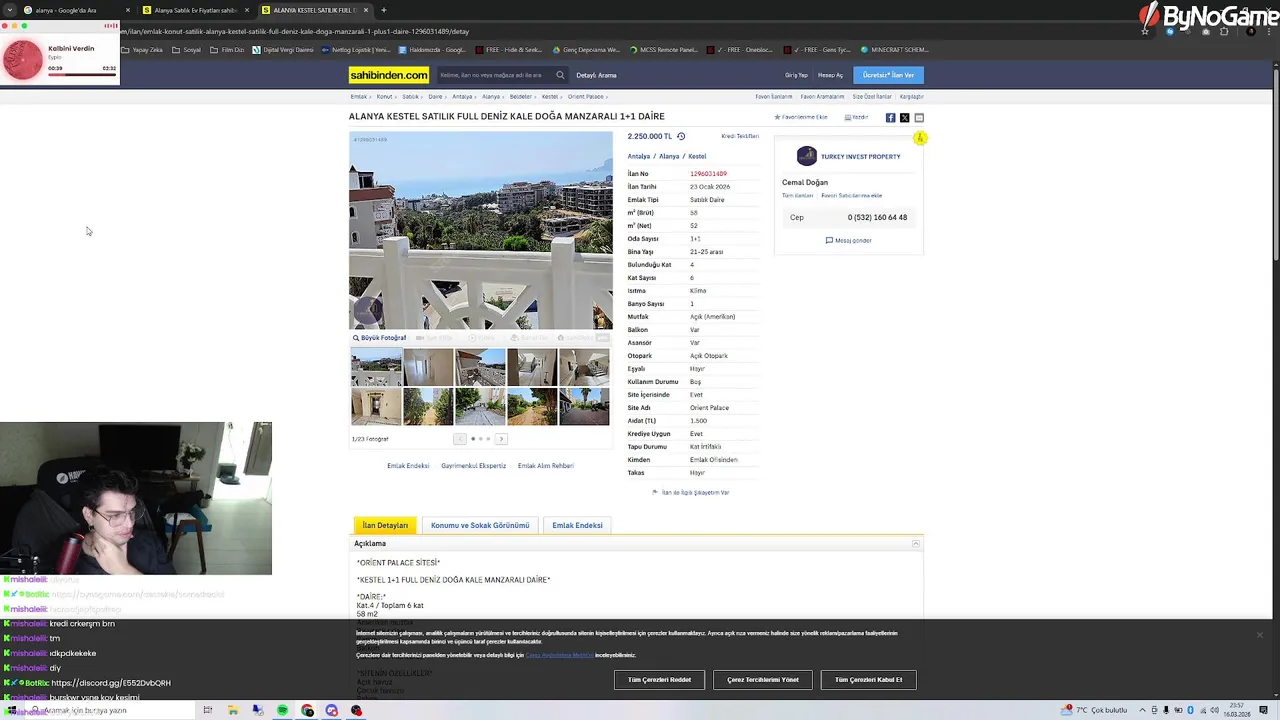The image size is (1280, 720).
Task: Share listing by email icon
Action: [919, 118]
